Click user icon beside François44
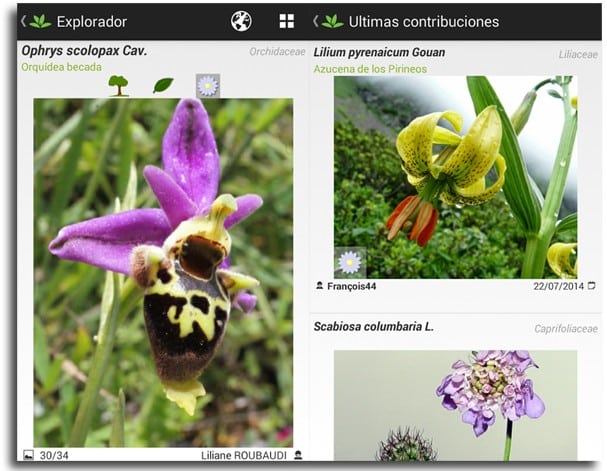This screenshot has height=471, width=607. point(319,286)
